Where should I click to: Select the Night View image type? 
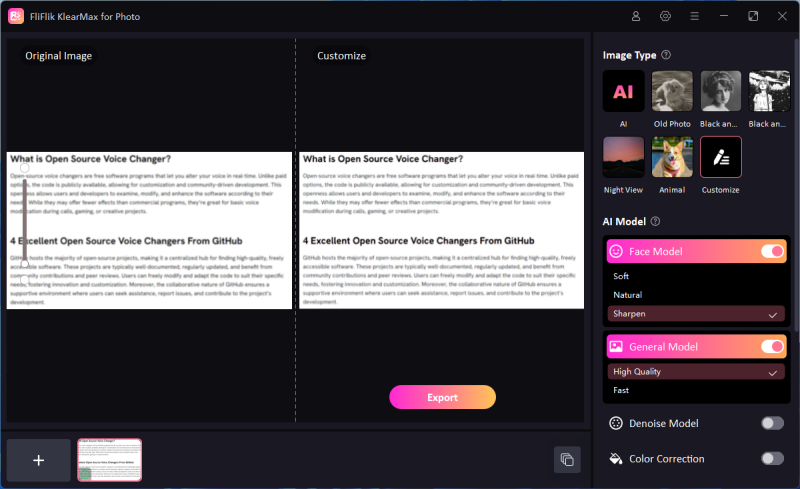[623, 157]
